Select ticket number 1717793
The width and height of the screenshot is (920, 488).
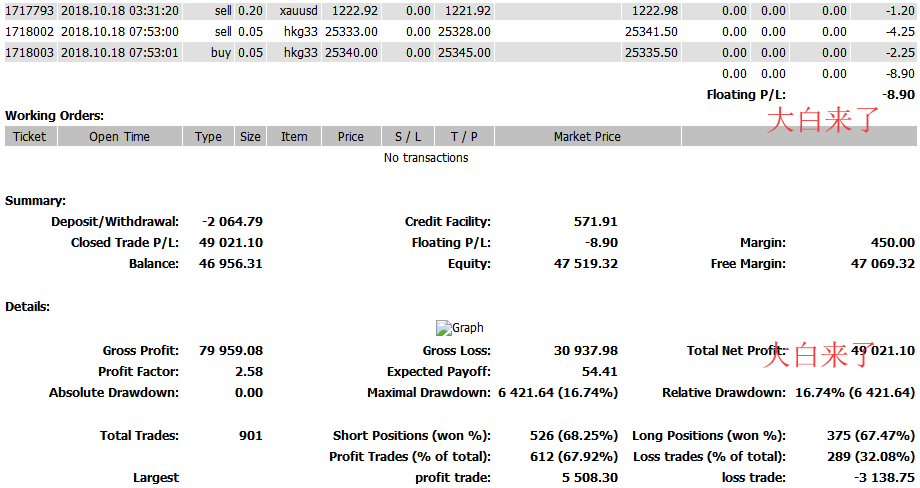point(30,11)
